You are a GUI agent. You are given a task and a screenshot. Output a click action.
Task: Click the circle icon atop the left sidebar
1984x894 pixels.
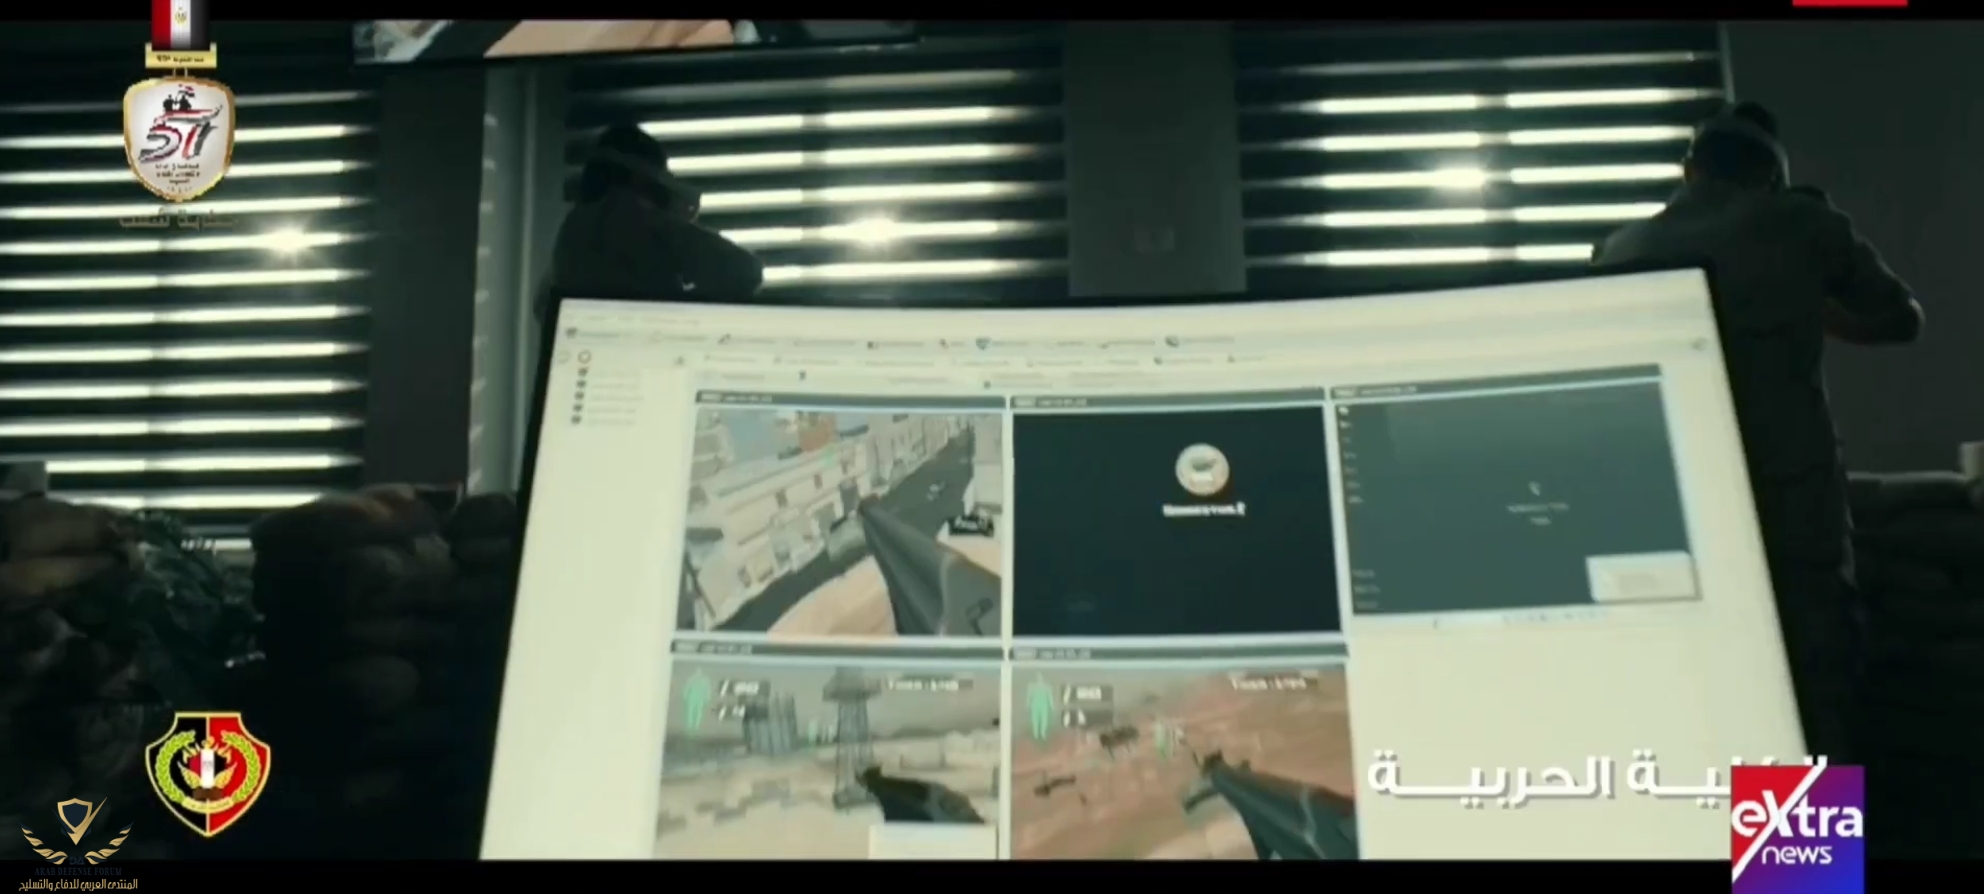[x=585, y=356]
